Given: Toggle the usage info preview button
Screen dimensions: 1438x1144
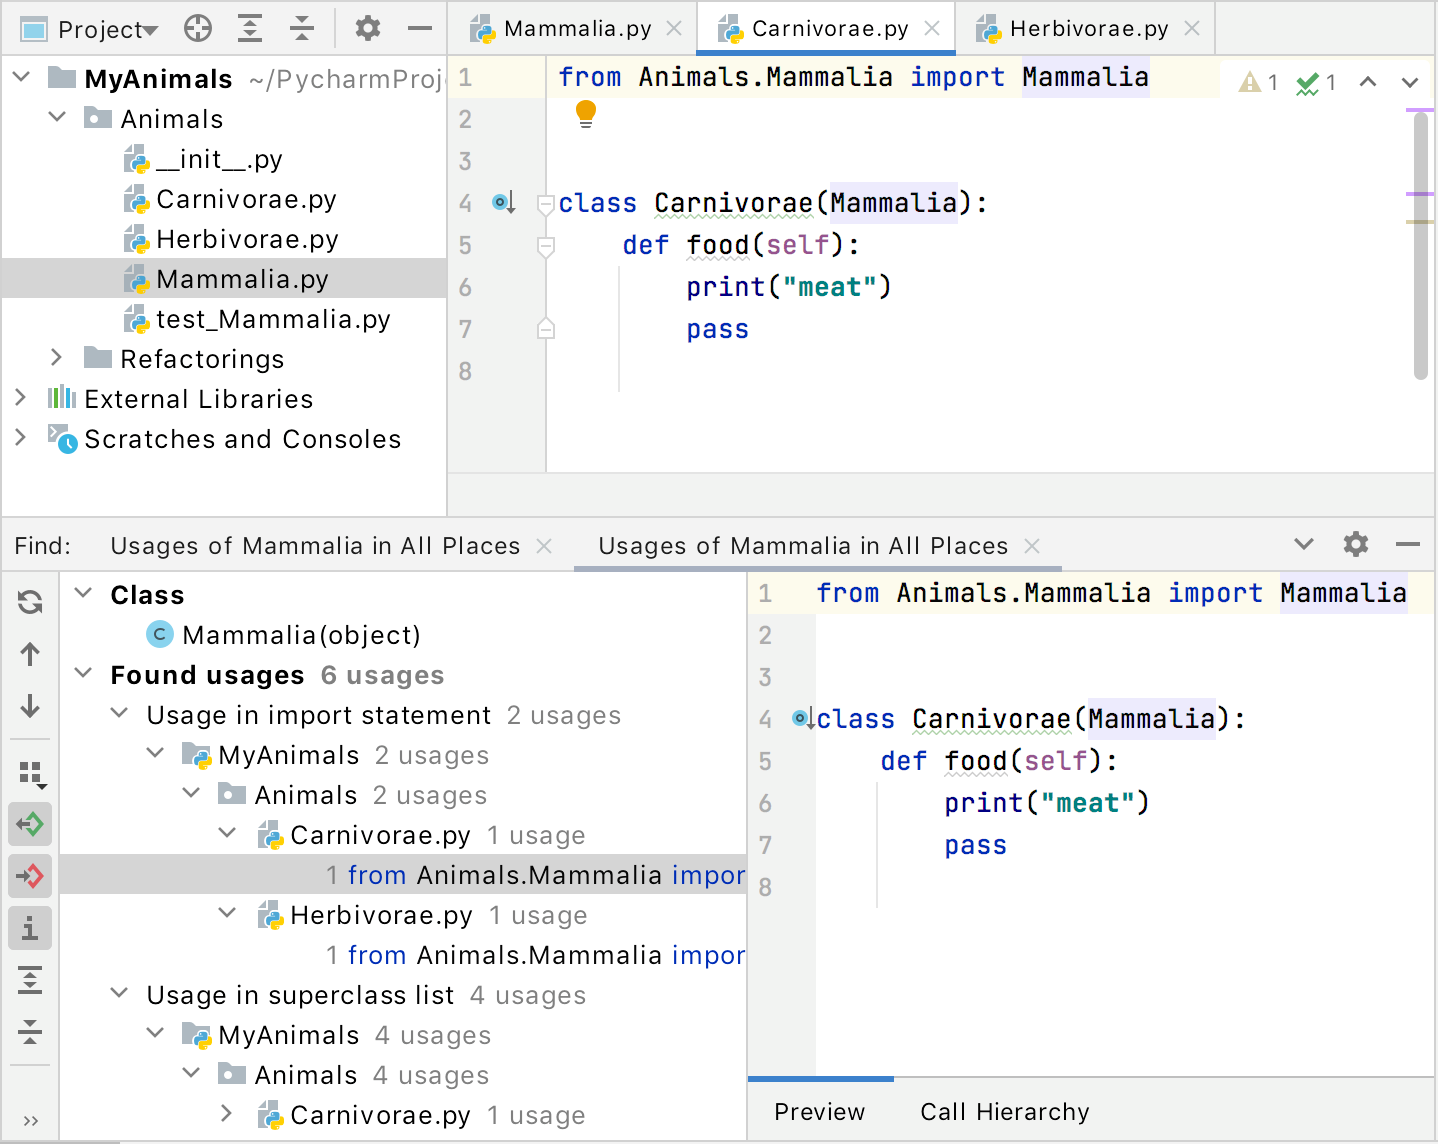Looking at the screenshot, I should point(30,928).
